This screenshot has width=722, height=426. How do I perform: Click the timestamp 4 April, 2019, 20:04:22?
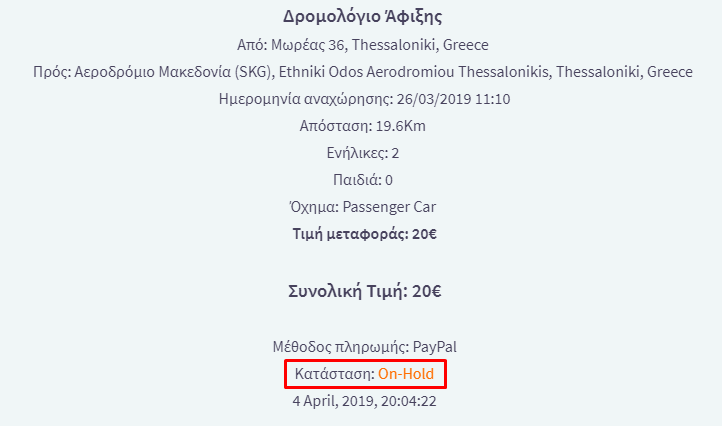tap(364, 401)
